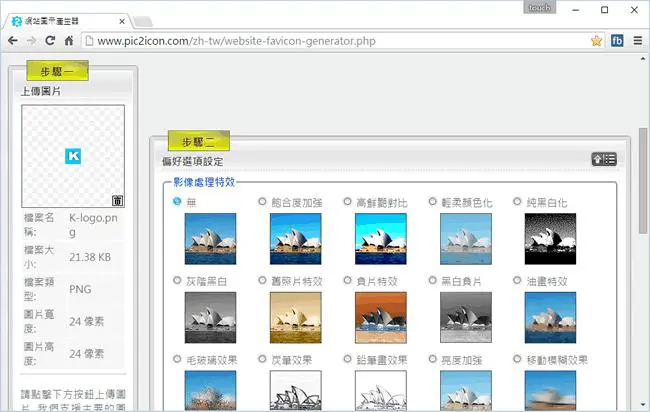Image resolution: width=650 pixels, height=412 pixels.
Task: Bookmark page with the star icon
Action: click(596, 41)
